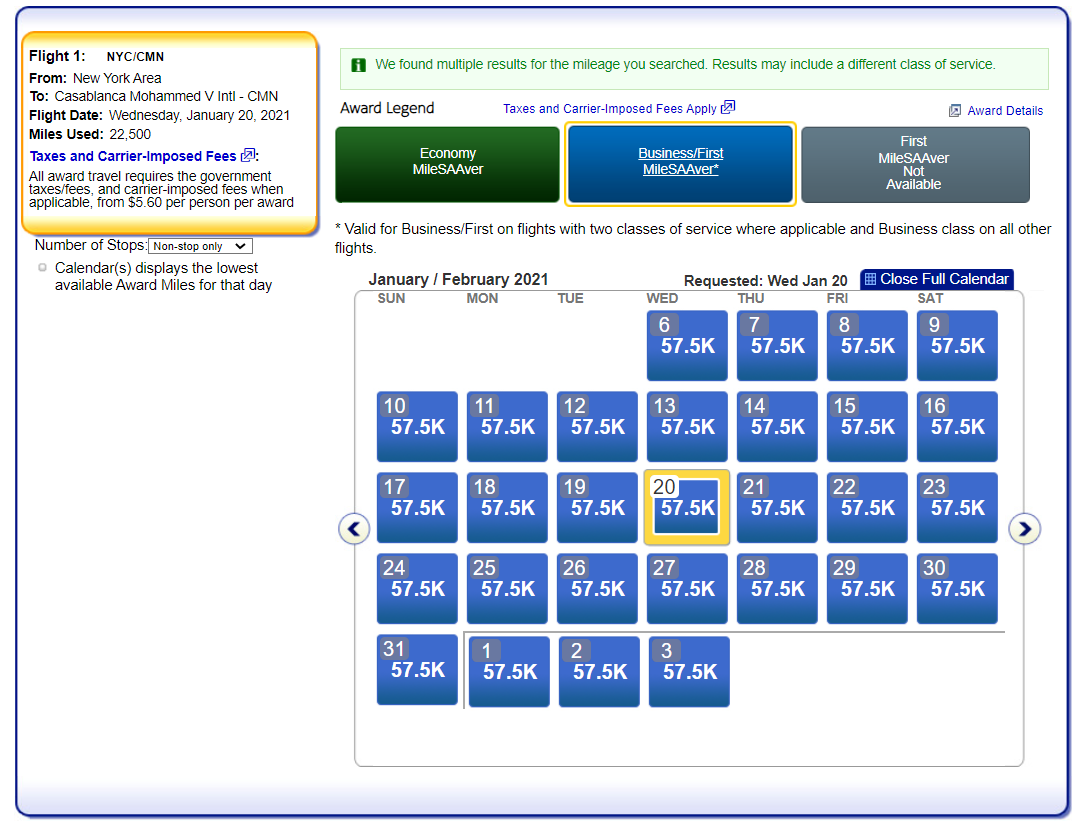
Task: Choose January 6 award date
Action: pos(687,346)
